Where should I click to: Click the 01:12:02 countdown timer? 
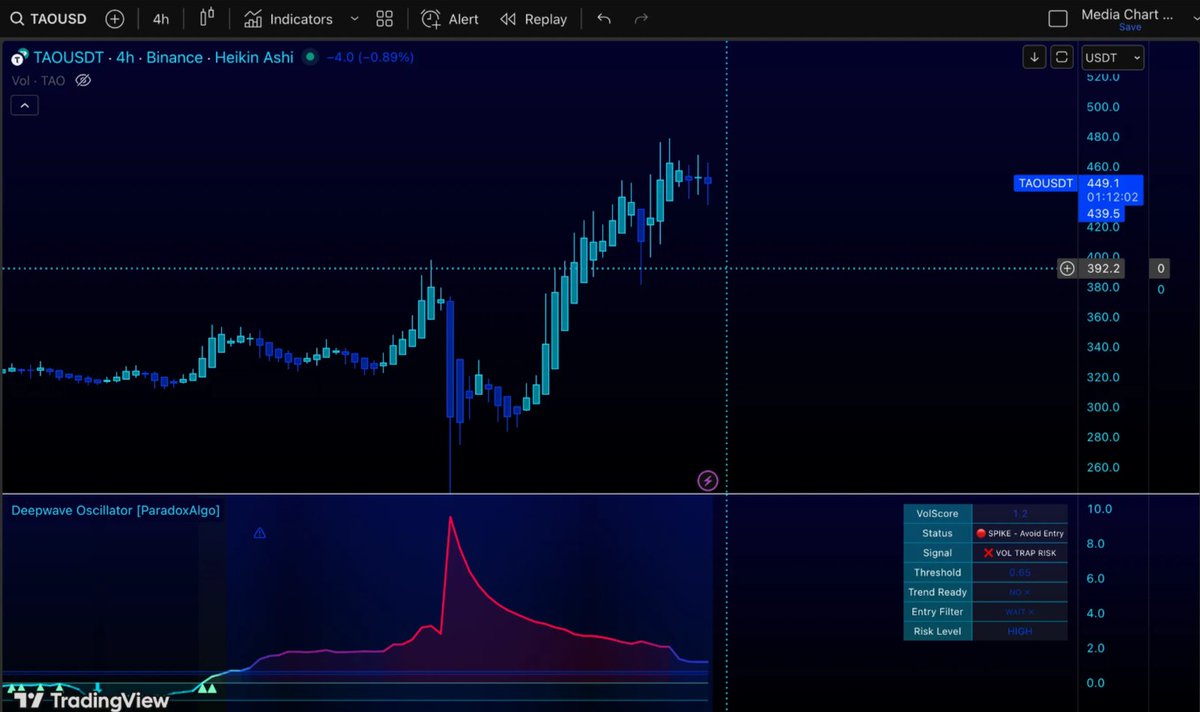tap(1111, 198)
